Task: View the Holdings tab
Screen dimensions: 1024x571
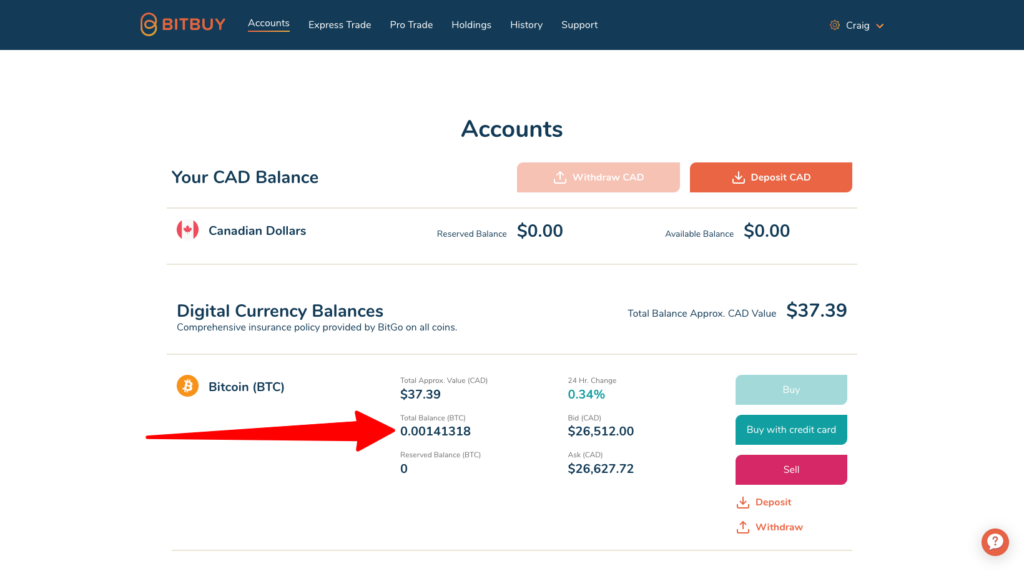Action: (471, 25)
